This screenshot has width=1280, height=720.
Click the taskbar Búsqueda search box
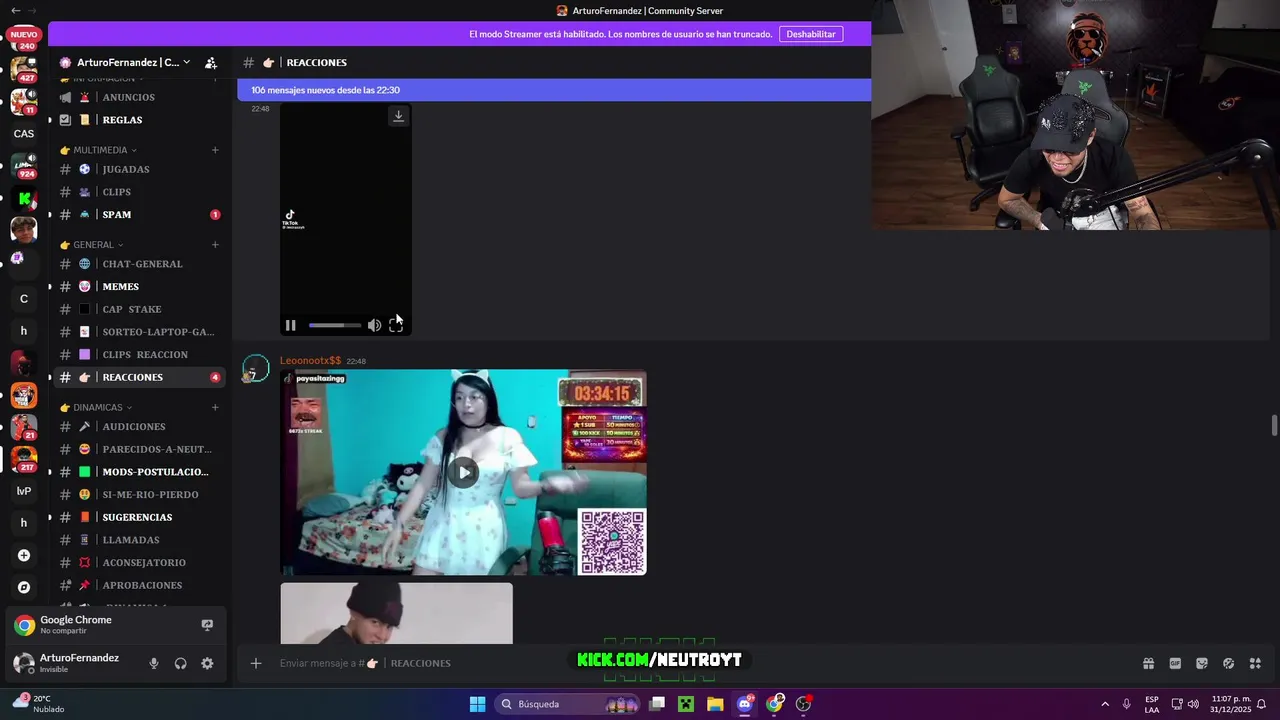[x=569, y=704]
